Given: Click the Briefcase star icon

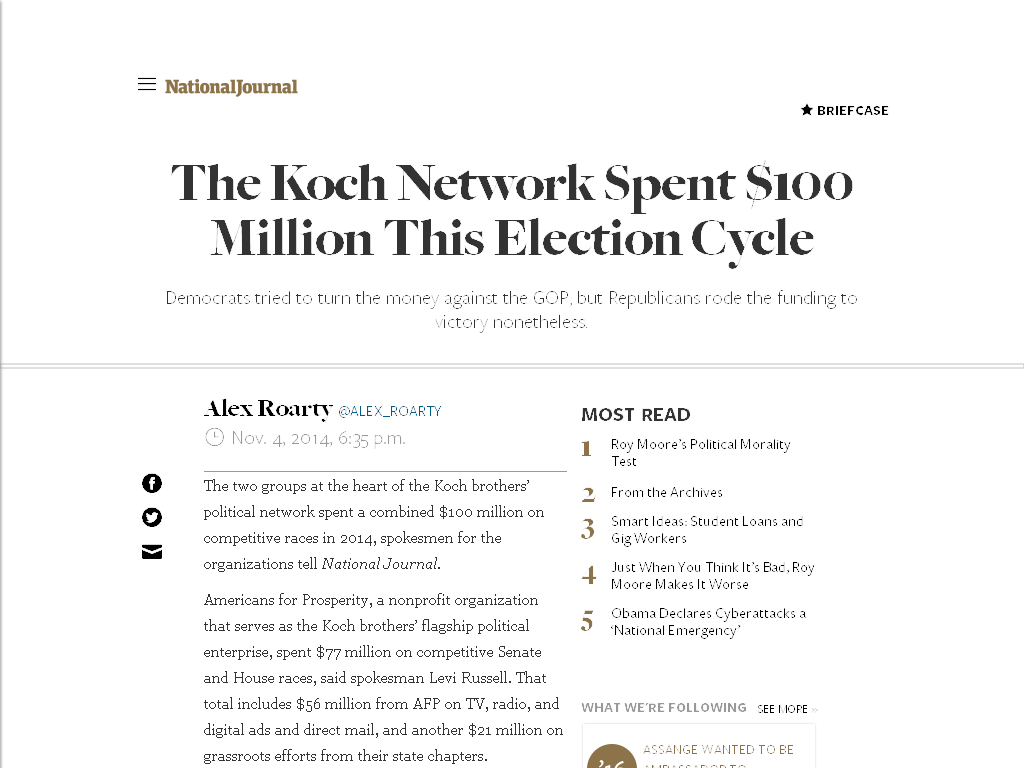Looking at the screenshot, I should [x=807, y=110].
